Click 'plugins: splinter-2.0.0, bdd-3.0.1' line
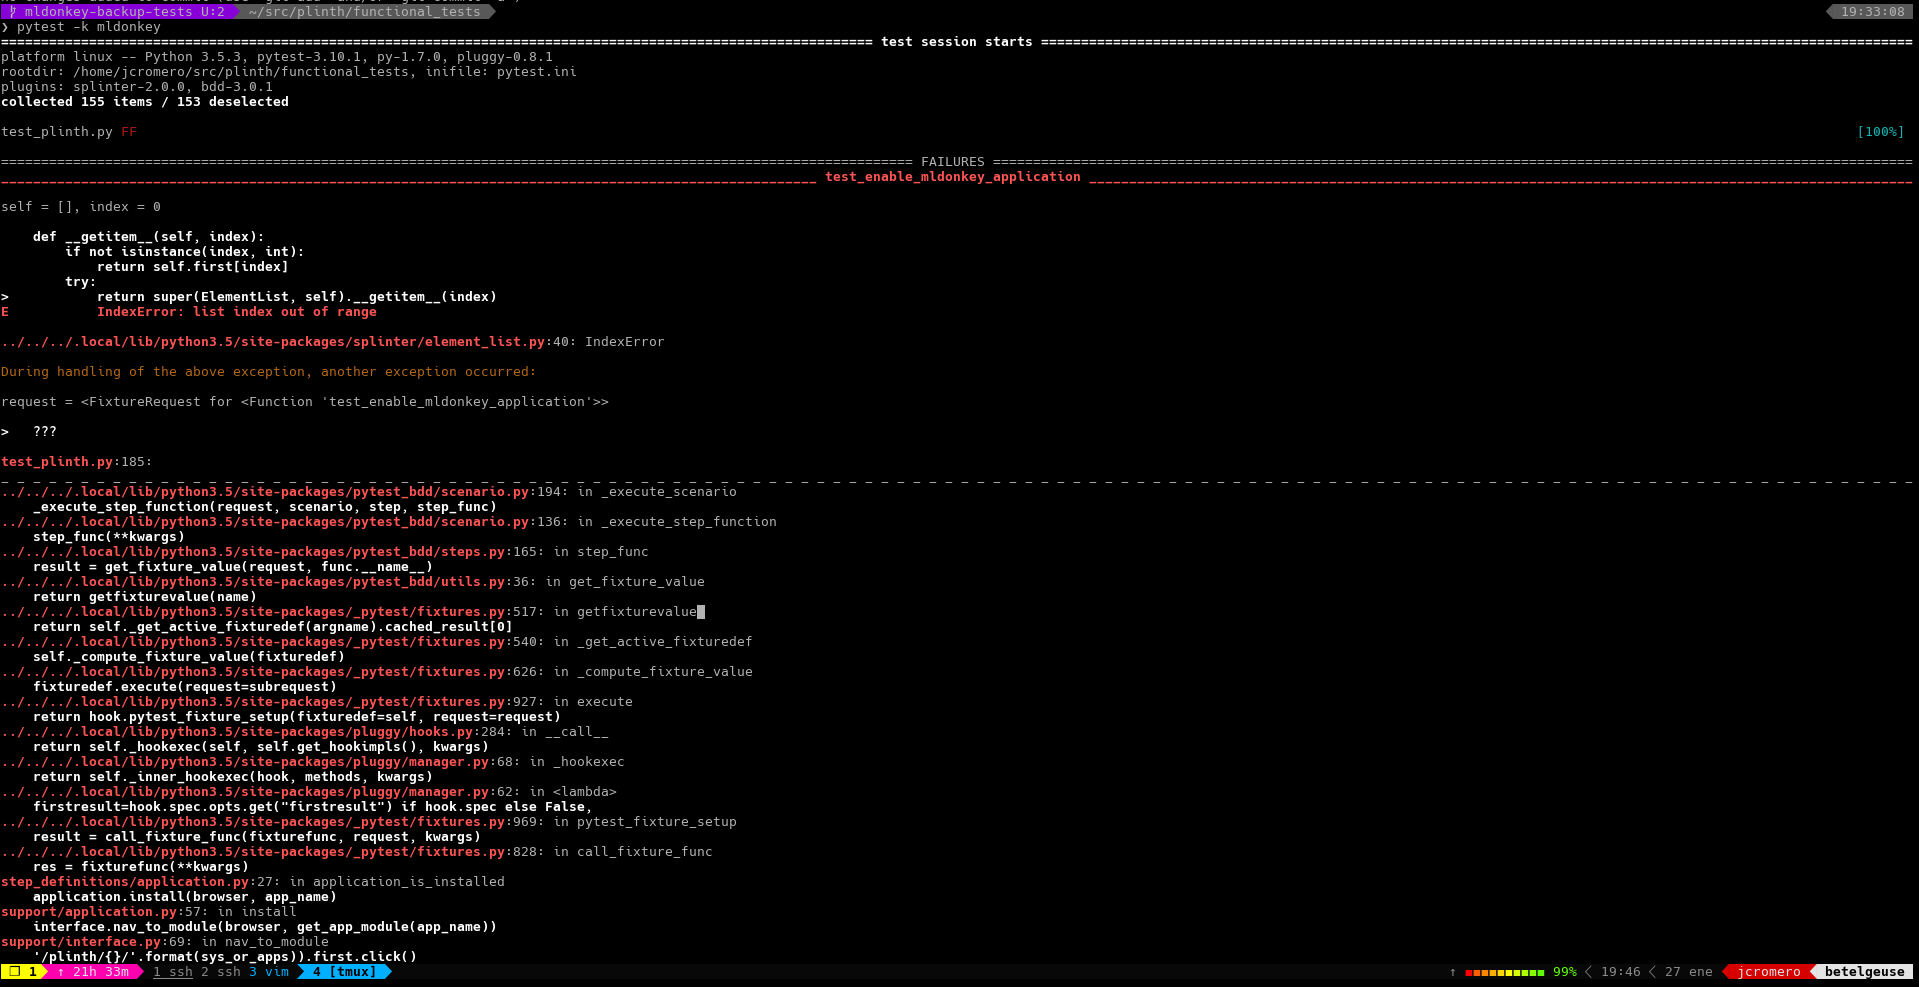The image size is (1919, 987). (x=137, y=87)
